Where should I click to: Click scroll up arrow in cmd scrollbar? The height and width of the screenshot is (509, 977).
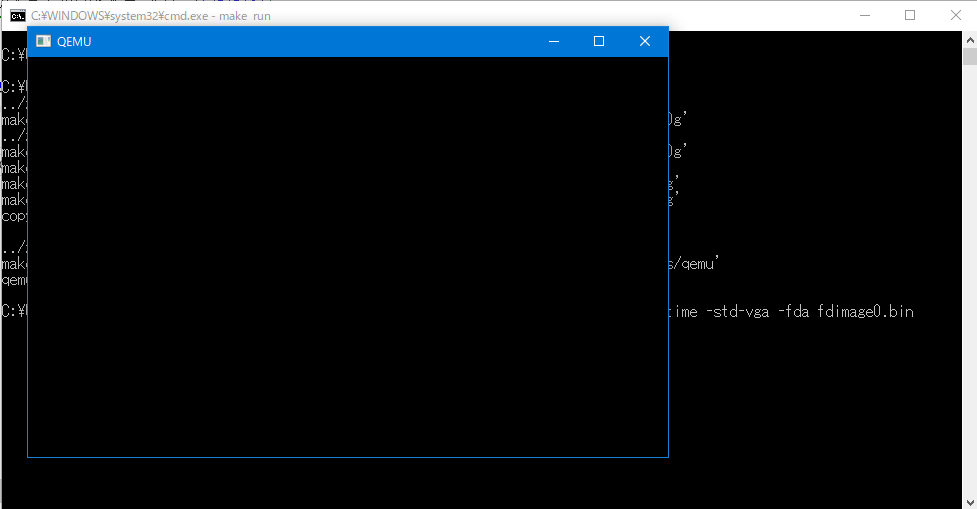pyautogui.click(x=970, y=39)
